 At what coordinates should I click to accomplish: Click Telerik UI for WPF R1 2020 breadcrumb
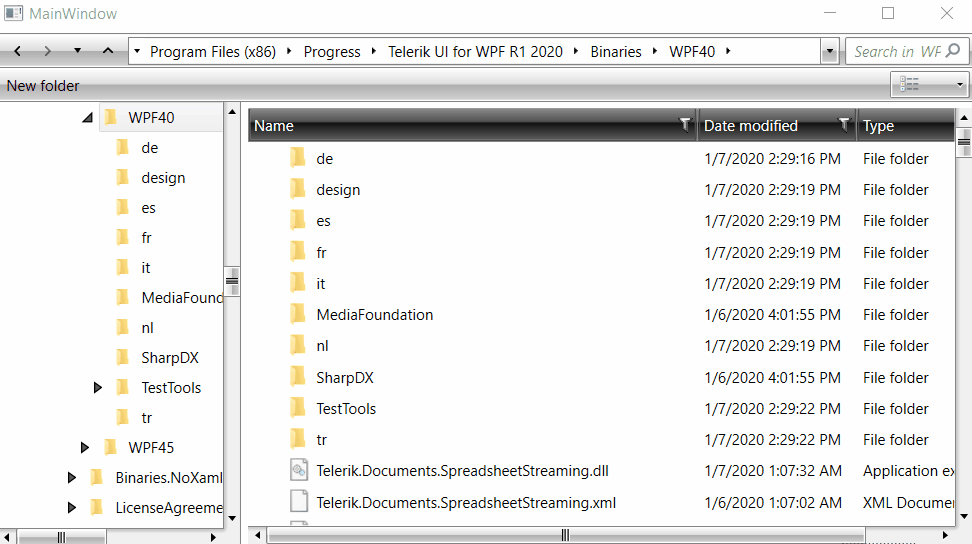(x=475, y=51)
